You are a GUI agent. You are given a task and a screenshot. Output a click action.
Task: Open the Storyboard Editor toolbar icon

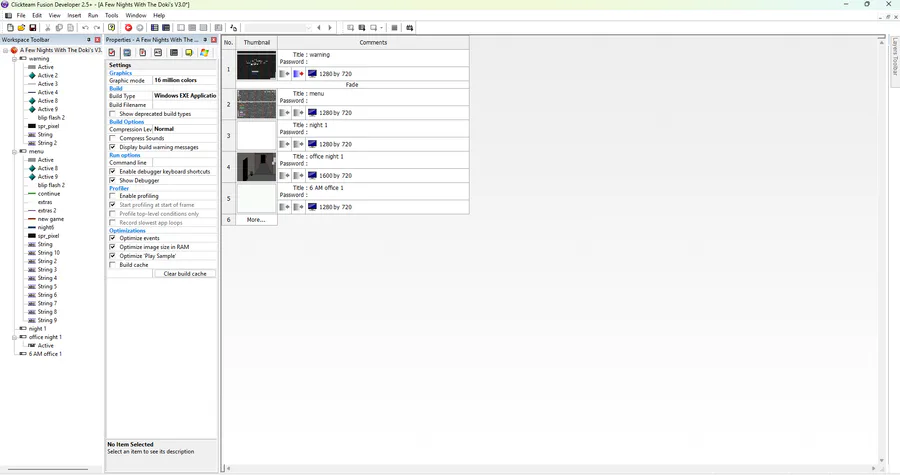tap(154, 28)
